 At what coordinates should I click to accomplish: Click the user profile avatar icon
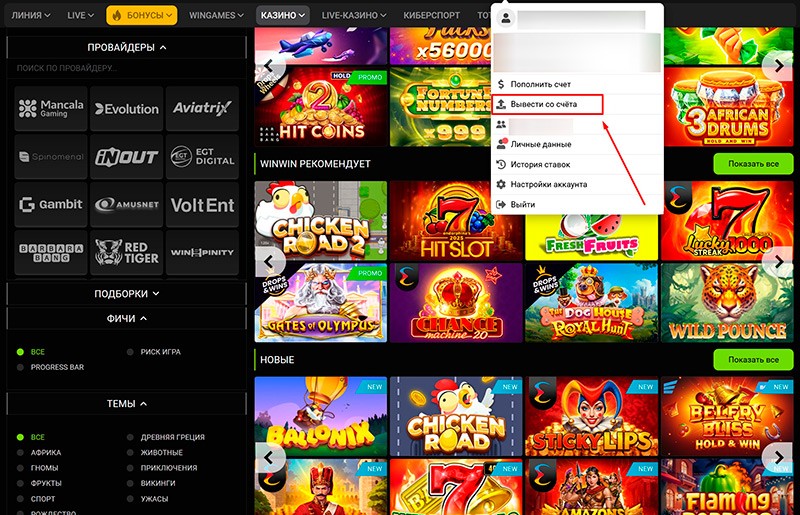coord(506,18)
